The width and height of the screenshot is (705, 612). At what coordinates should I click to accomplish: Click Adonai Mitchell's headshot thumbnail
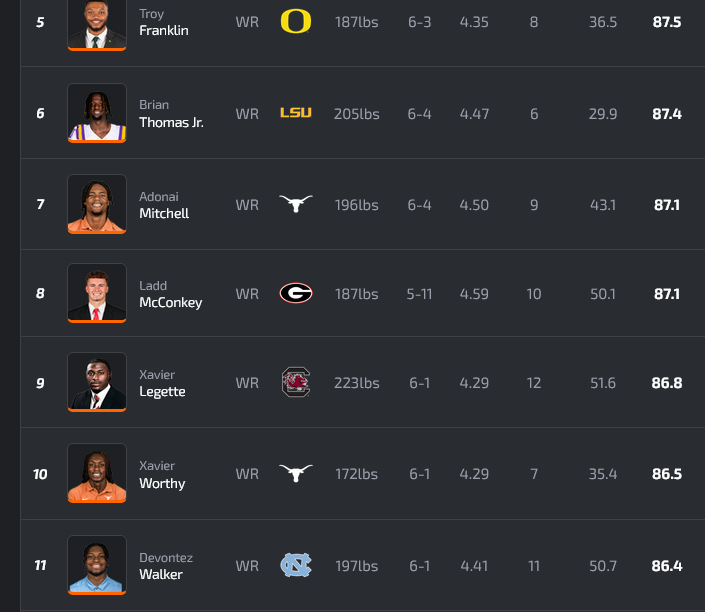pos(97,204)
